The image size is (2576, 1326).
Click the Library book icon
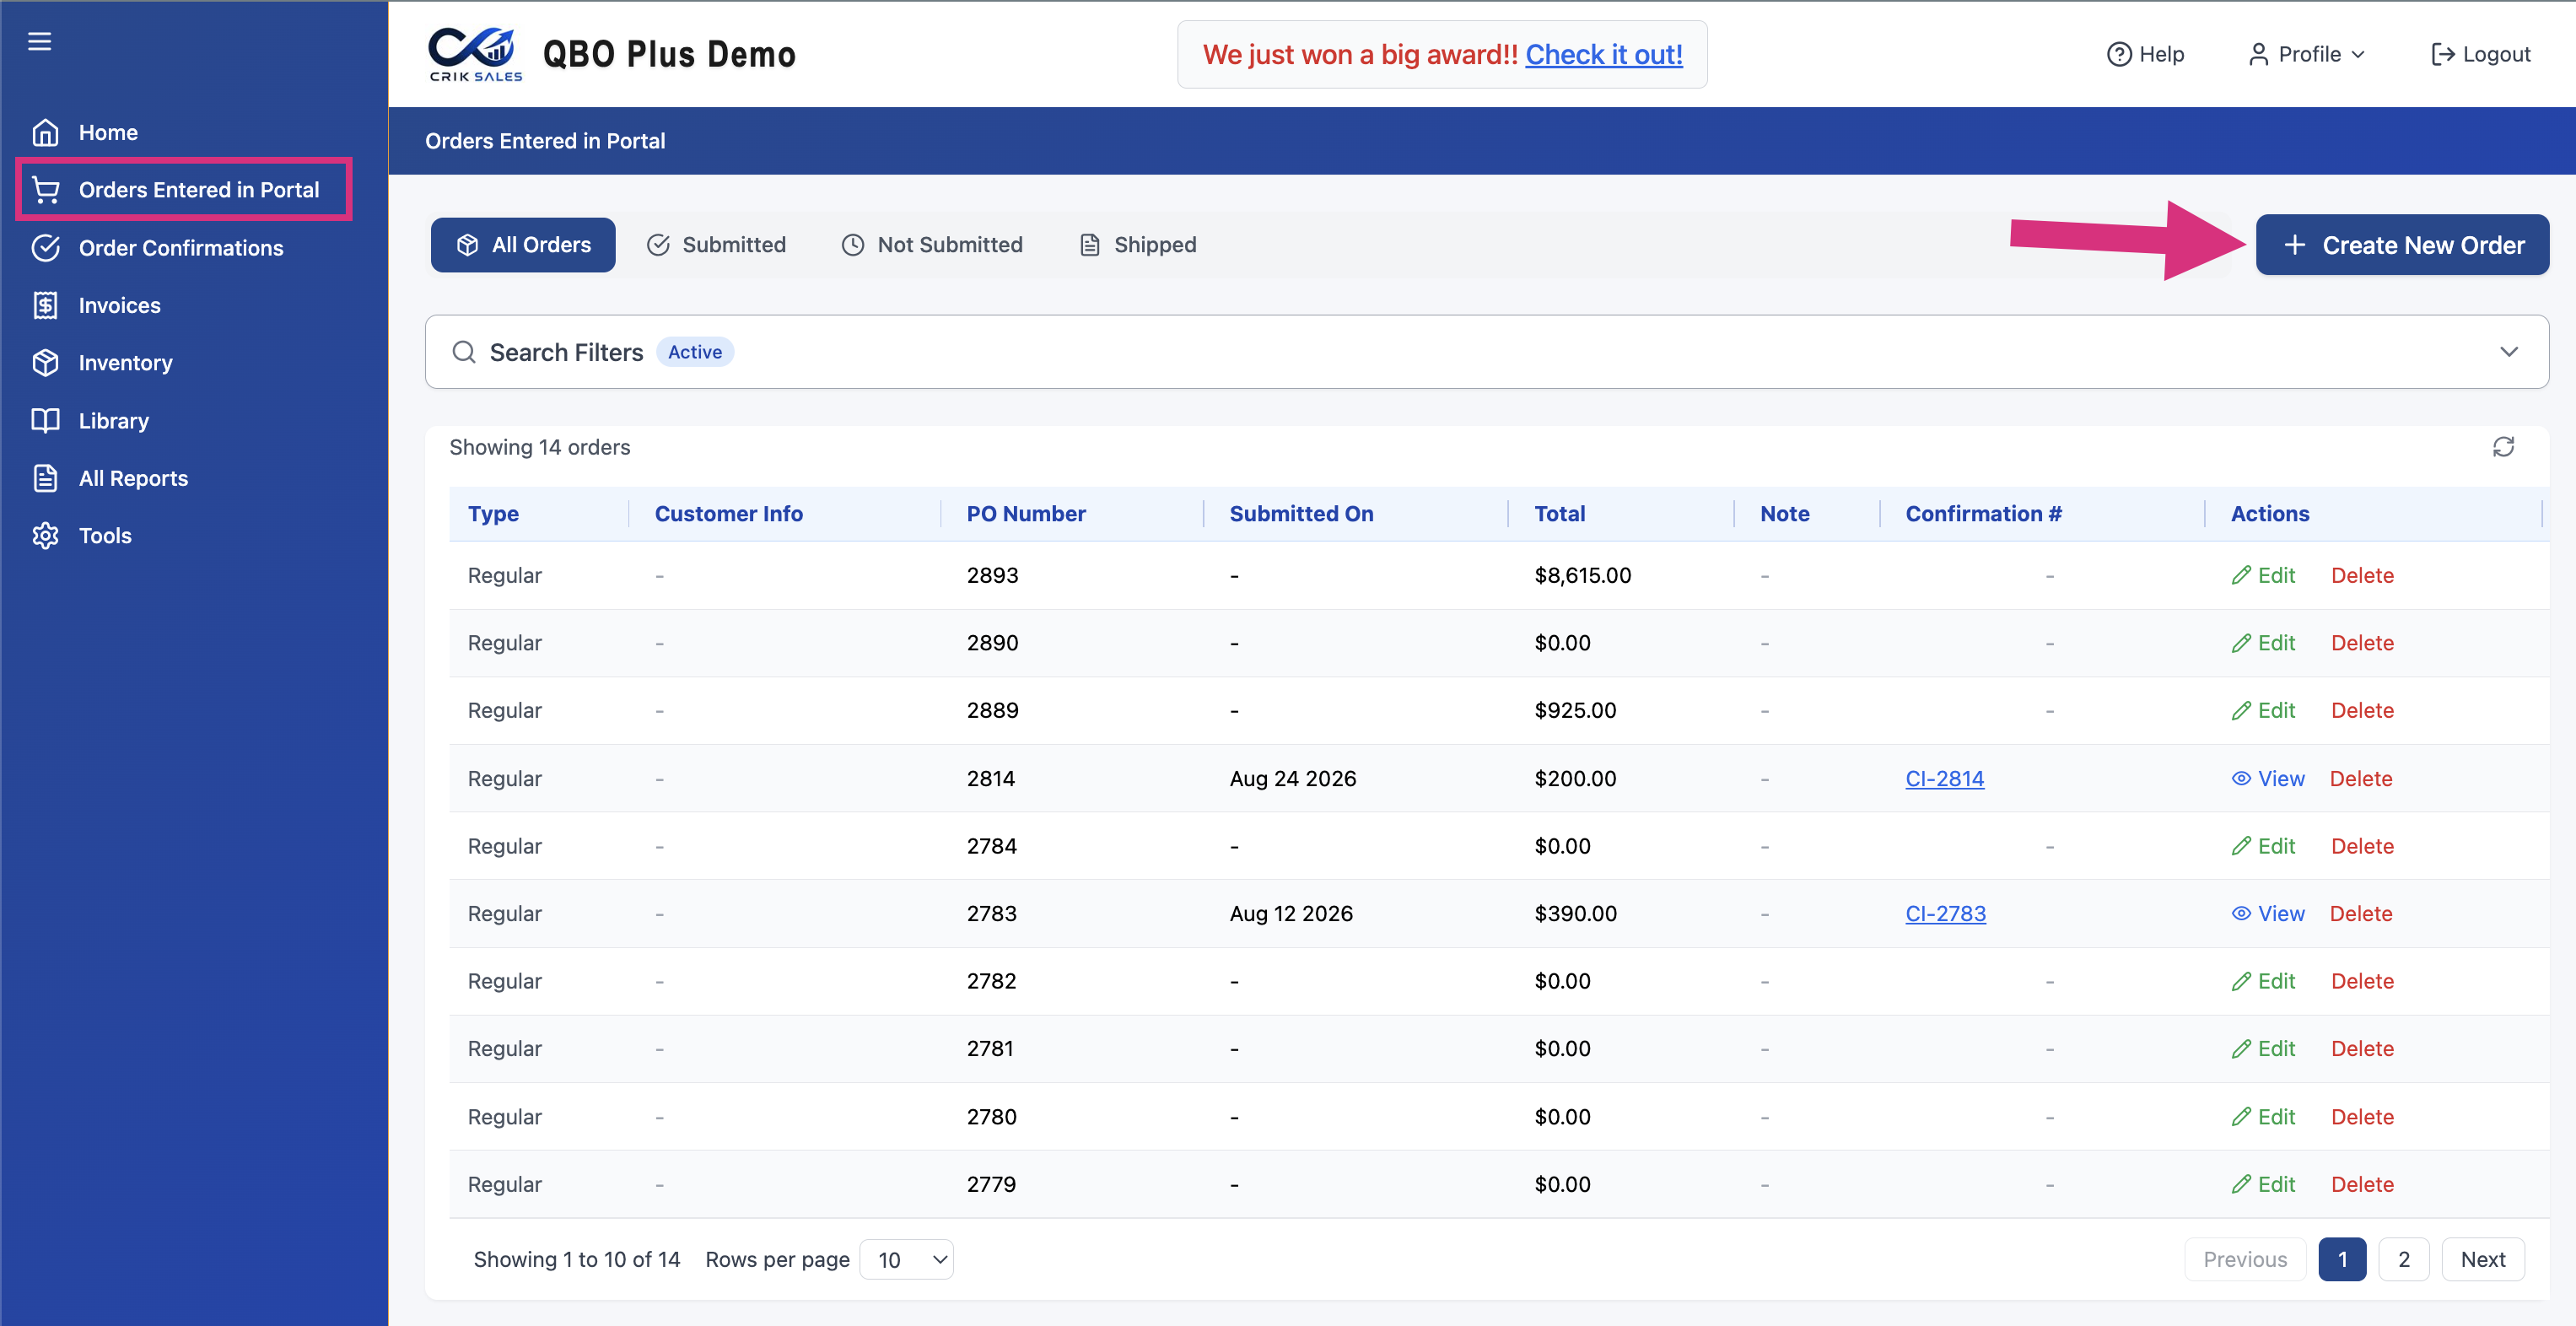[45, 420]
